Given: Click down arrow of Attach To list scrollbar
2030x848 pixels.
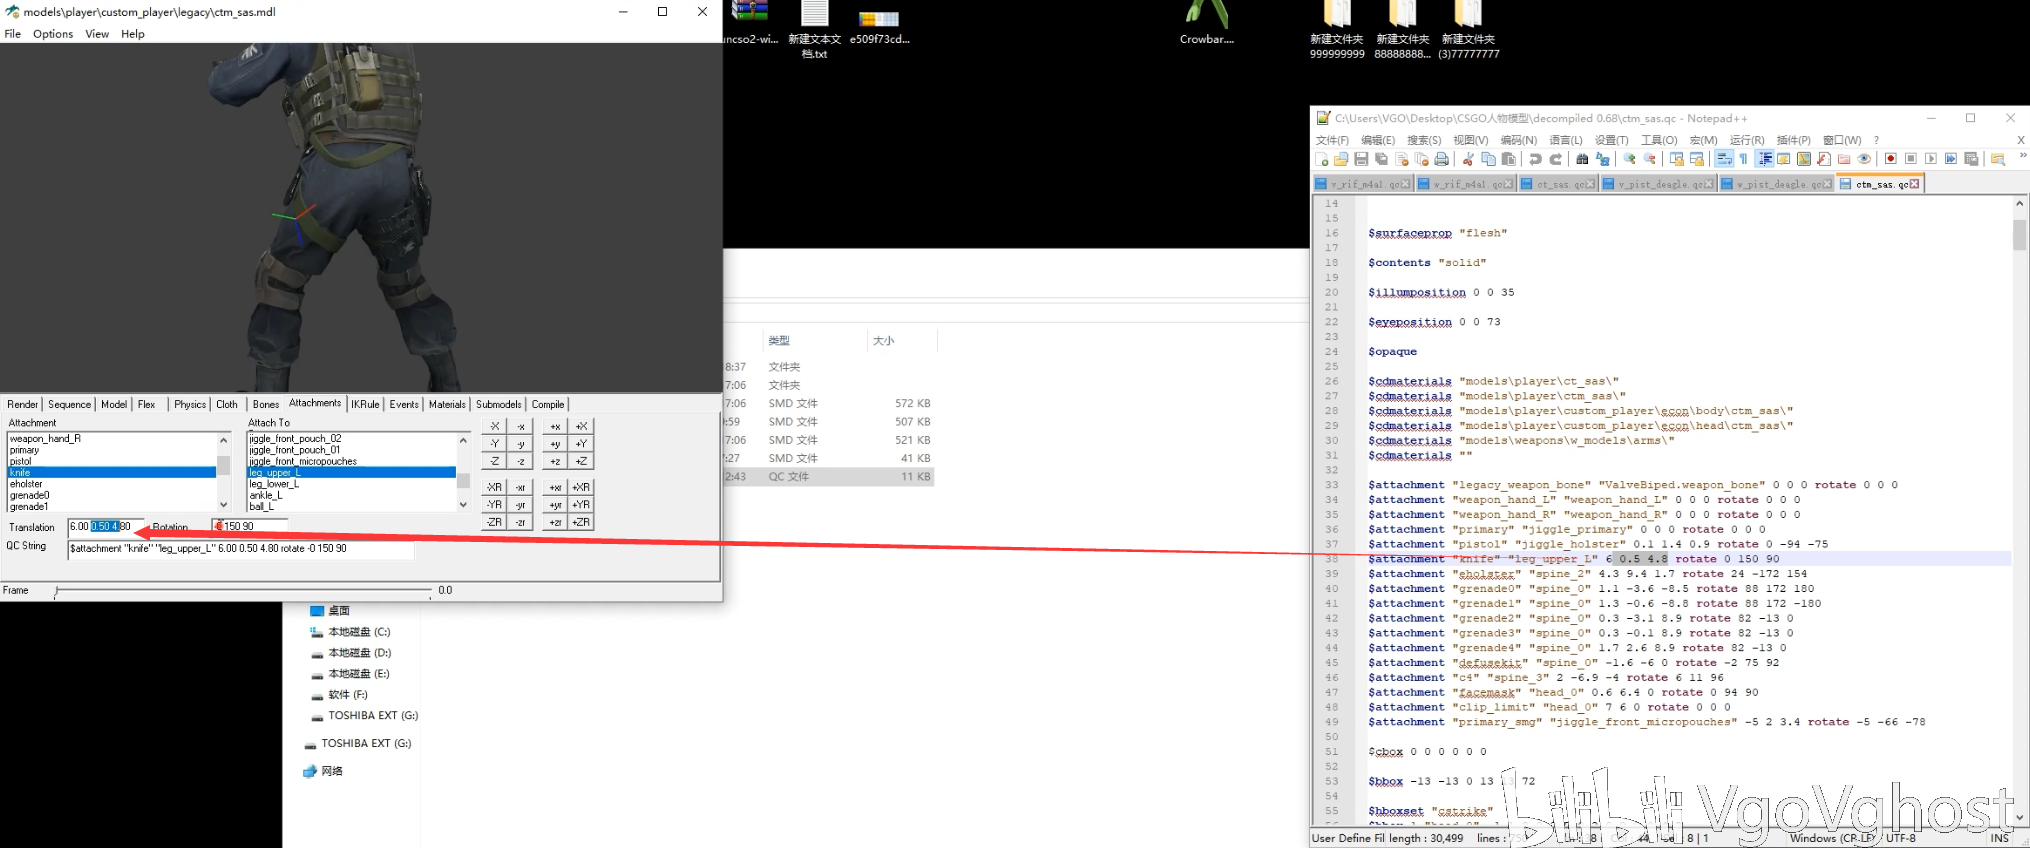Looking at the screenshot, I should (463, 505).
